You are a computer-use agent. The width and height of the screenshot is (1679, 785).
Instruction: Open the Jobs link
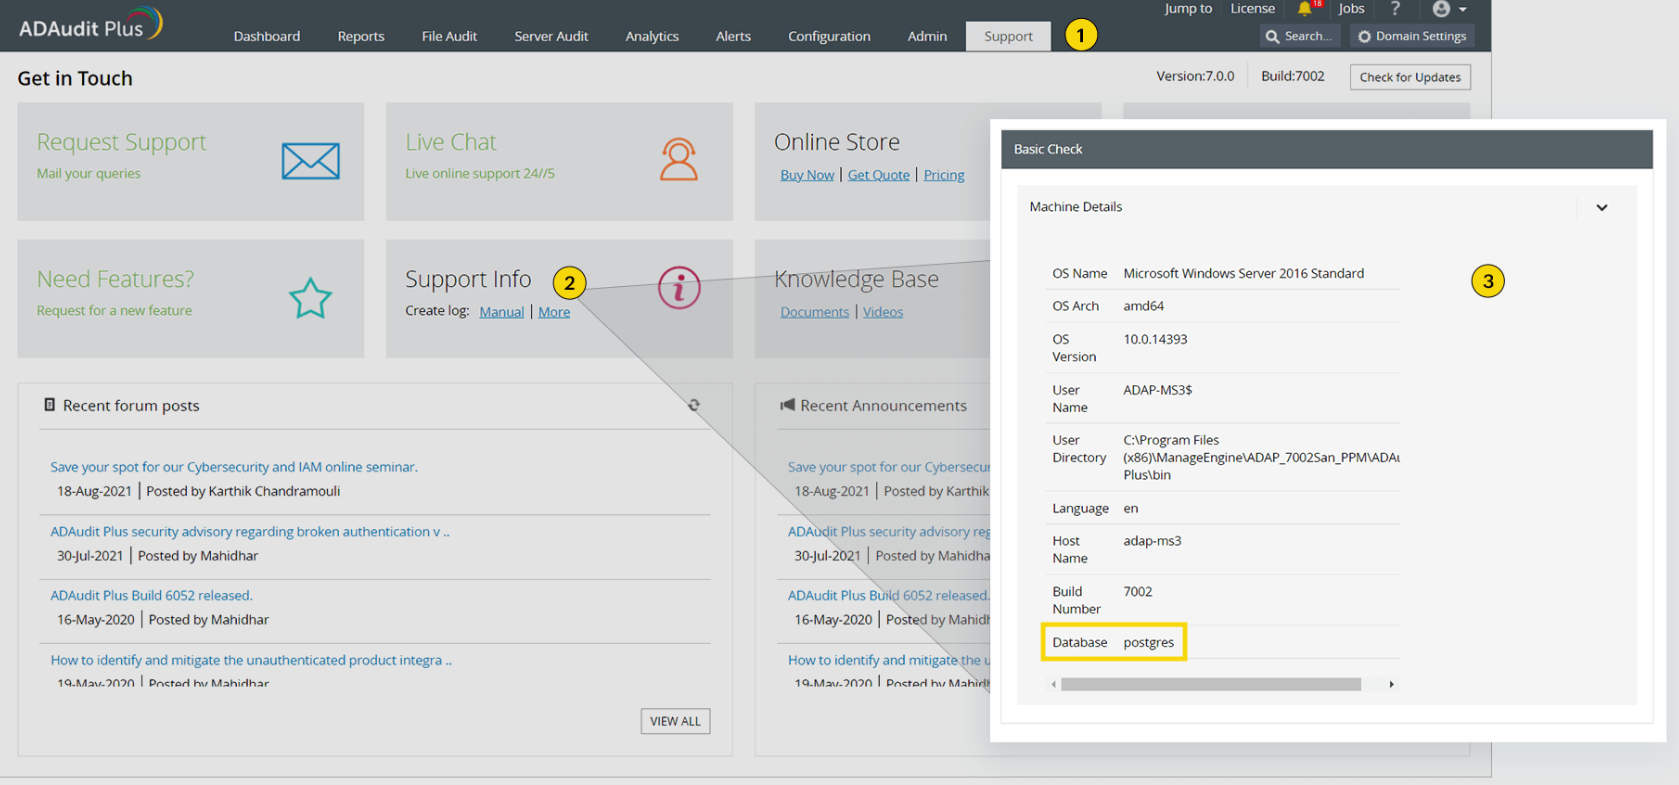tap(1351, 9)
